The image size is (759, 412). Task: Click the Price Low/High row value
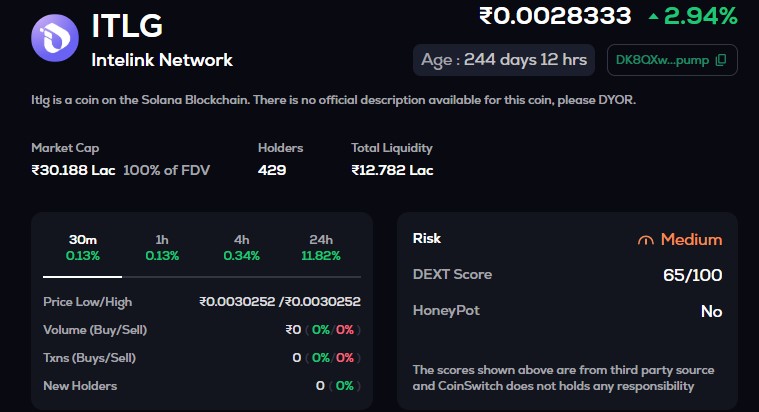click(280, 301)
